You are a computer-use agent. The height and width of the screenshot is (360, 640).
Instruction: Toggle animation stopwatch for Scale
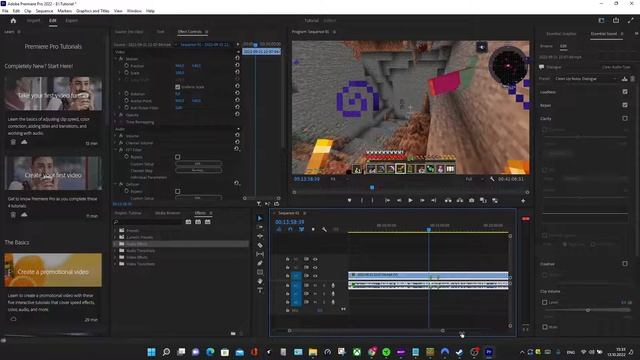point(127,73)
